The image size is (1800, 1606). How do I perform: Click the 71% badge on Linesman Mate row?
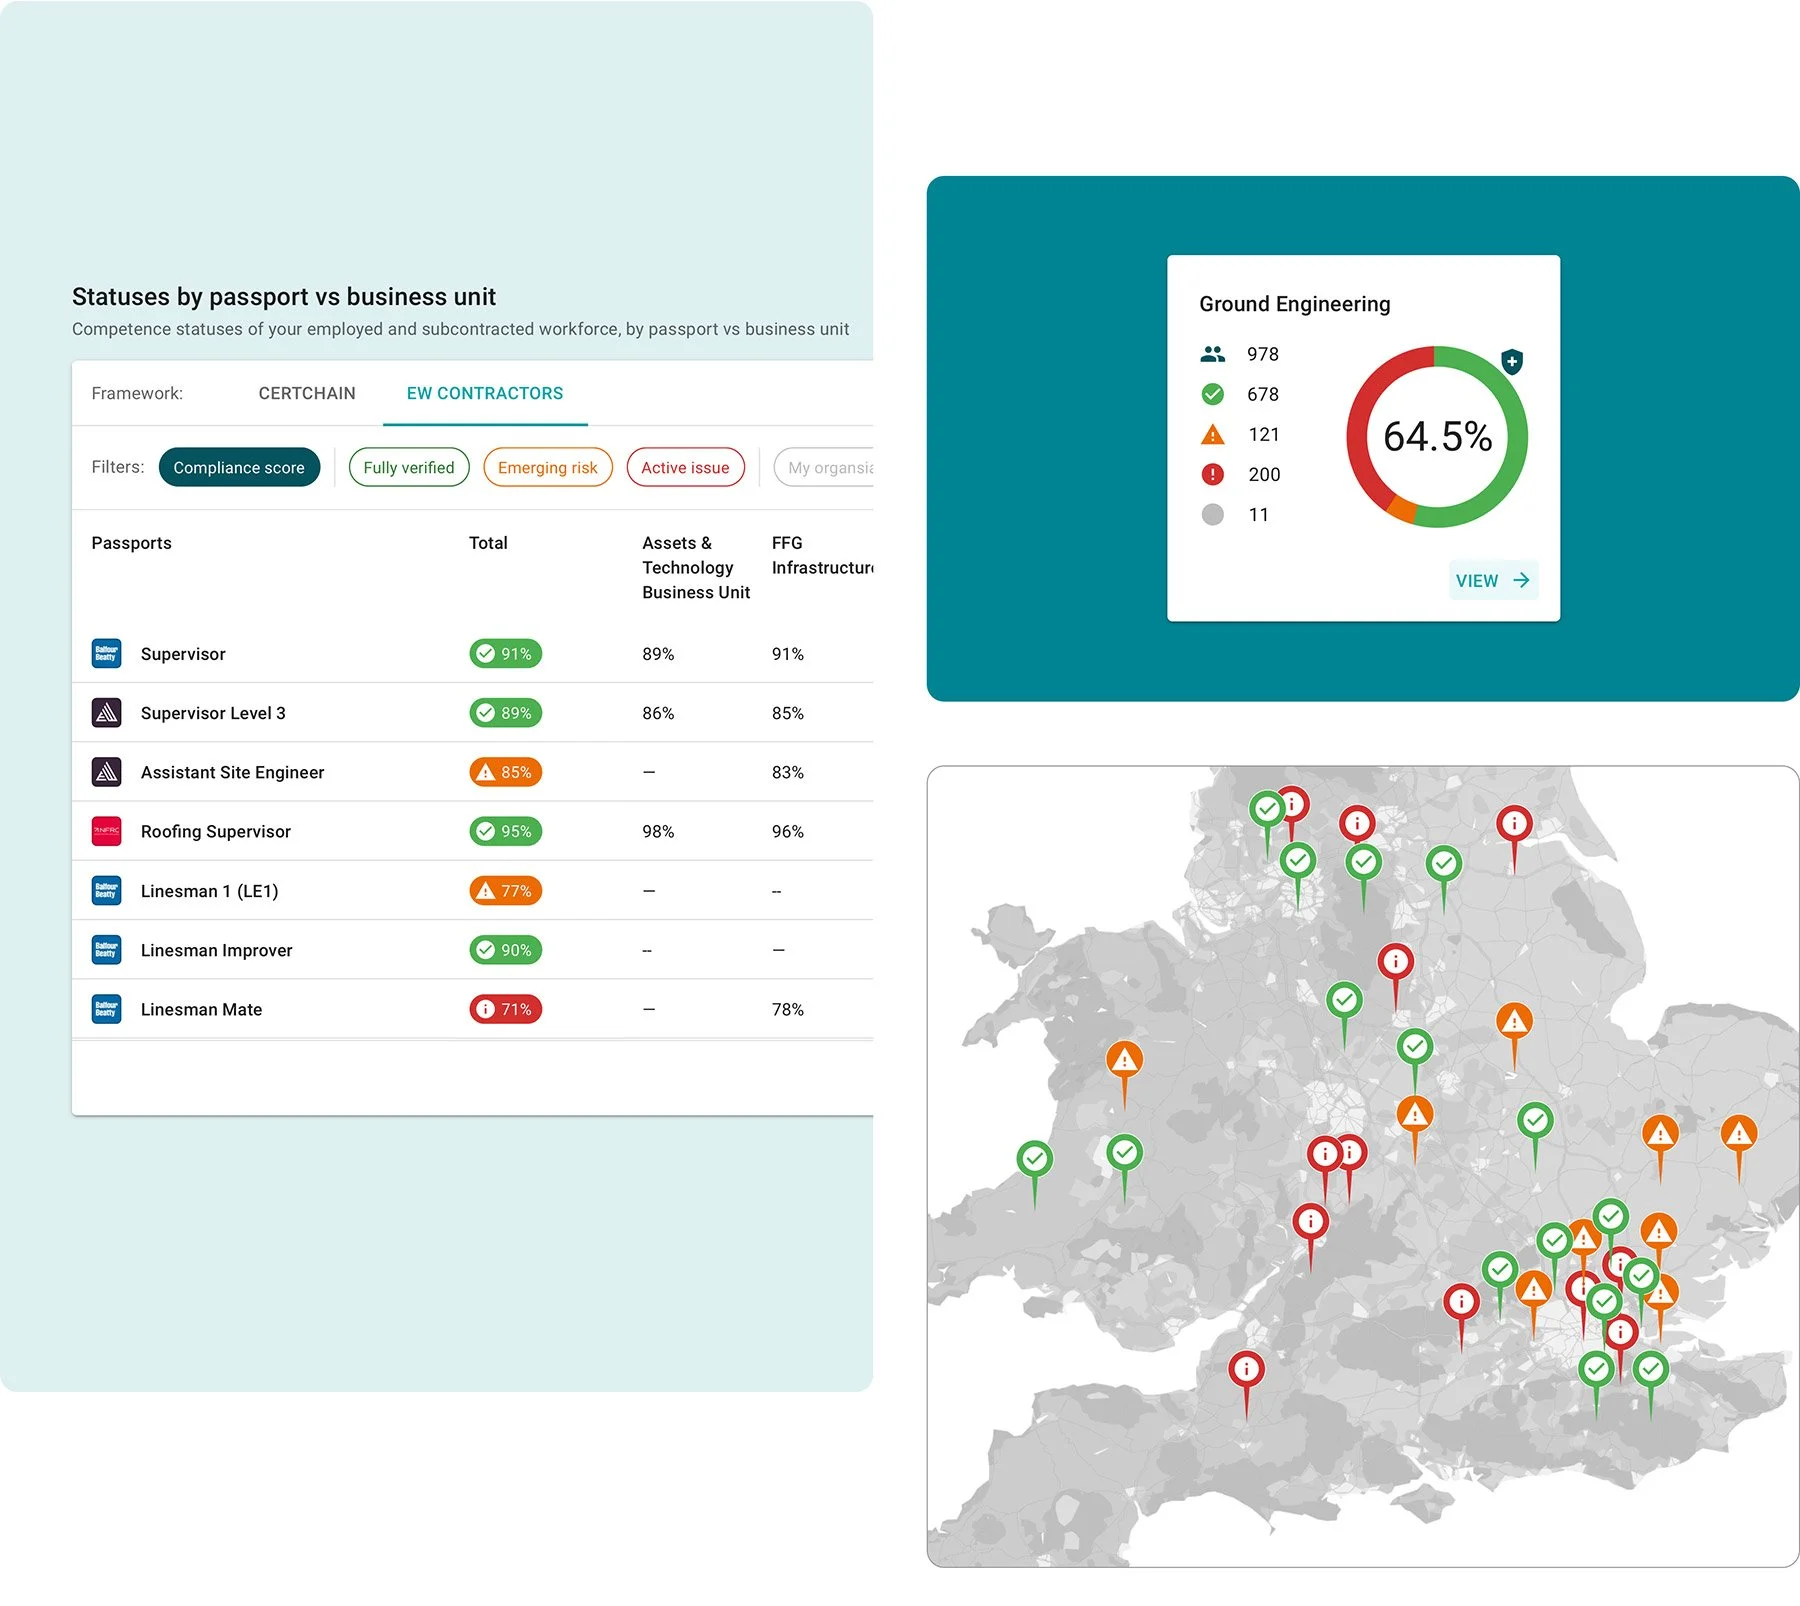tap(505, 1009)
